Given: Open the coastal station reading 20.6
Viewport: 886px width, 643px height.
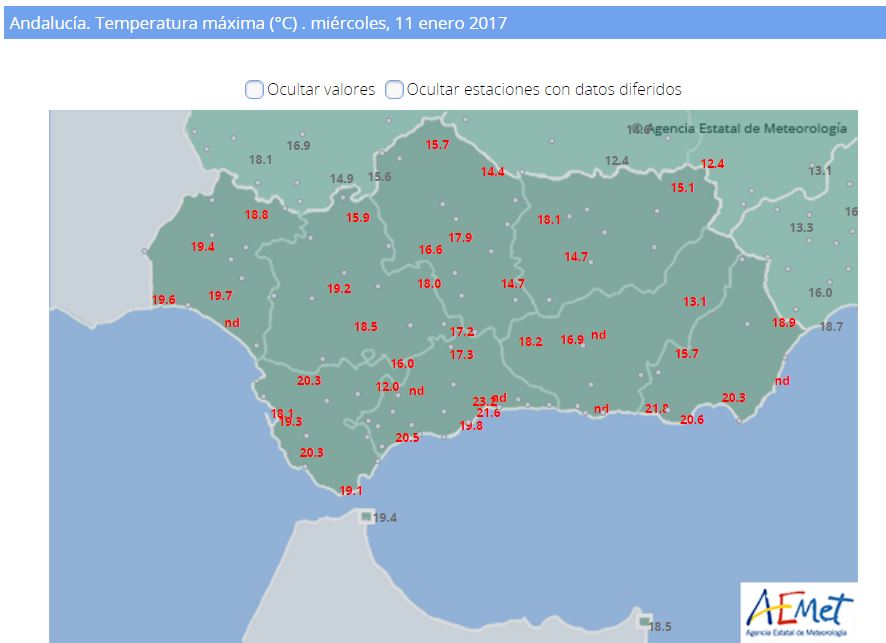Looking at the screenshot, I should (x=692, y=420).
